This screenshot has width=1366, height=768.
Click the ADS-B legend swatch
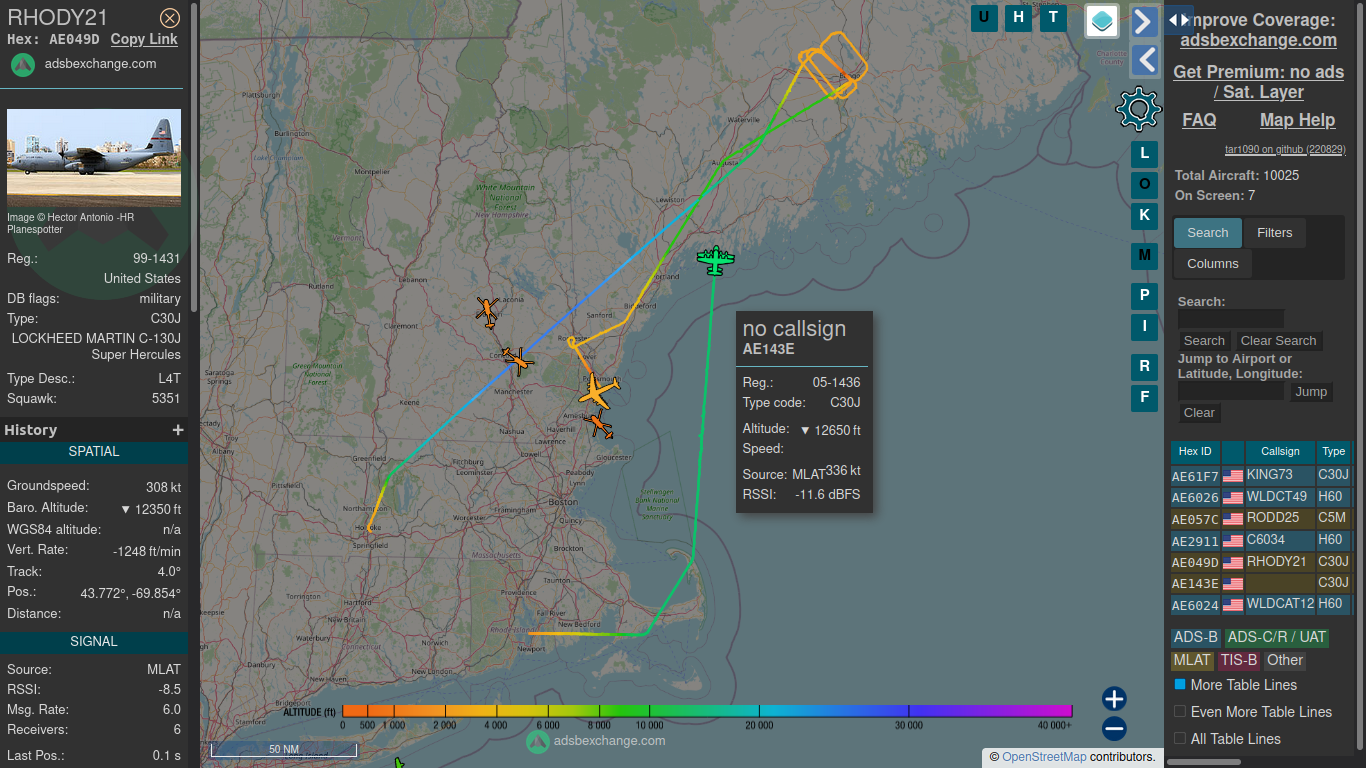(1196, 637)
